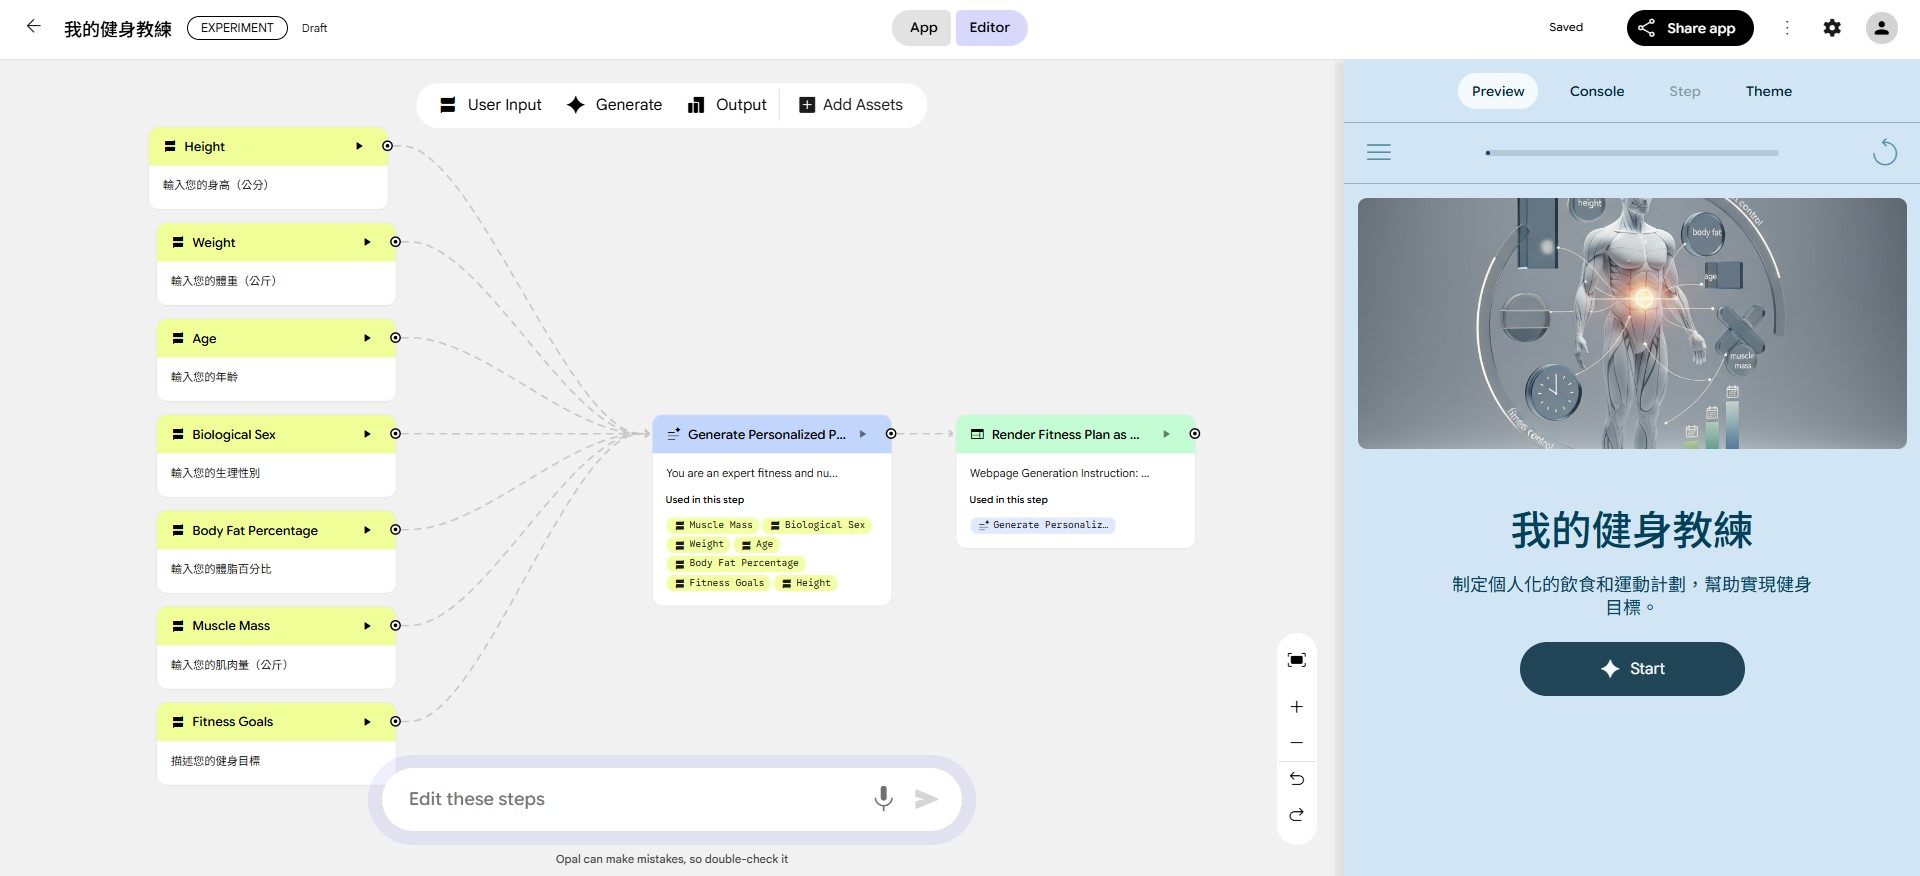Restart the preview with refresh icon
The image size is (1920, 876).
point(1884,152)
